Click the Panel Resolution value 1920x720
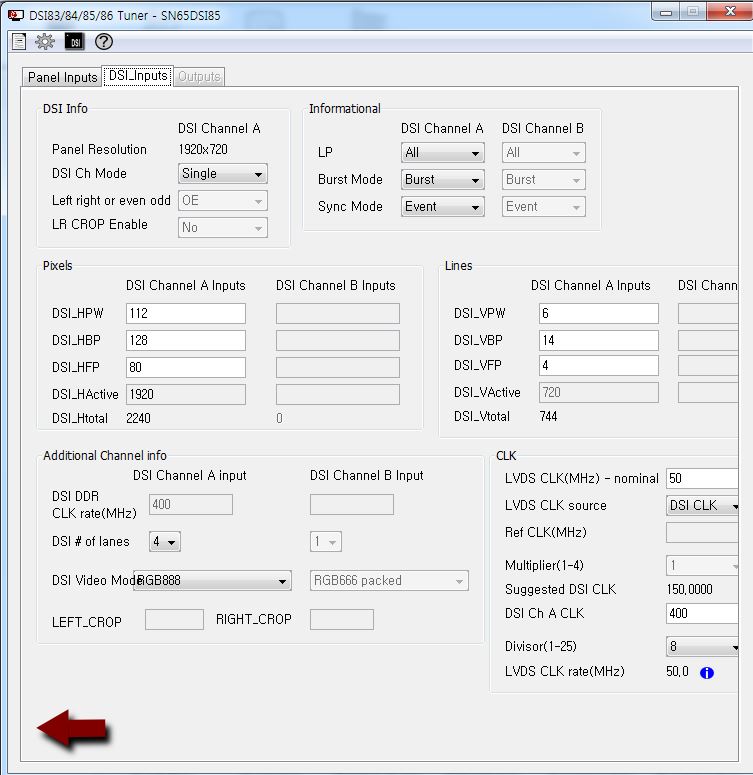The height and width of the screenshot is (775, 753). coord(203,149)
